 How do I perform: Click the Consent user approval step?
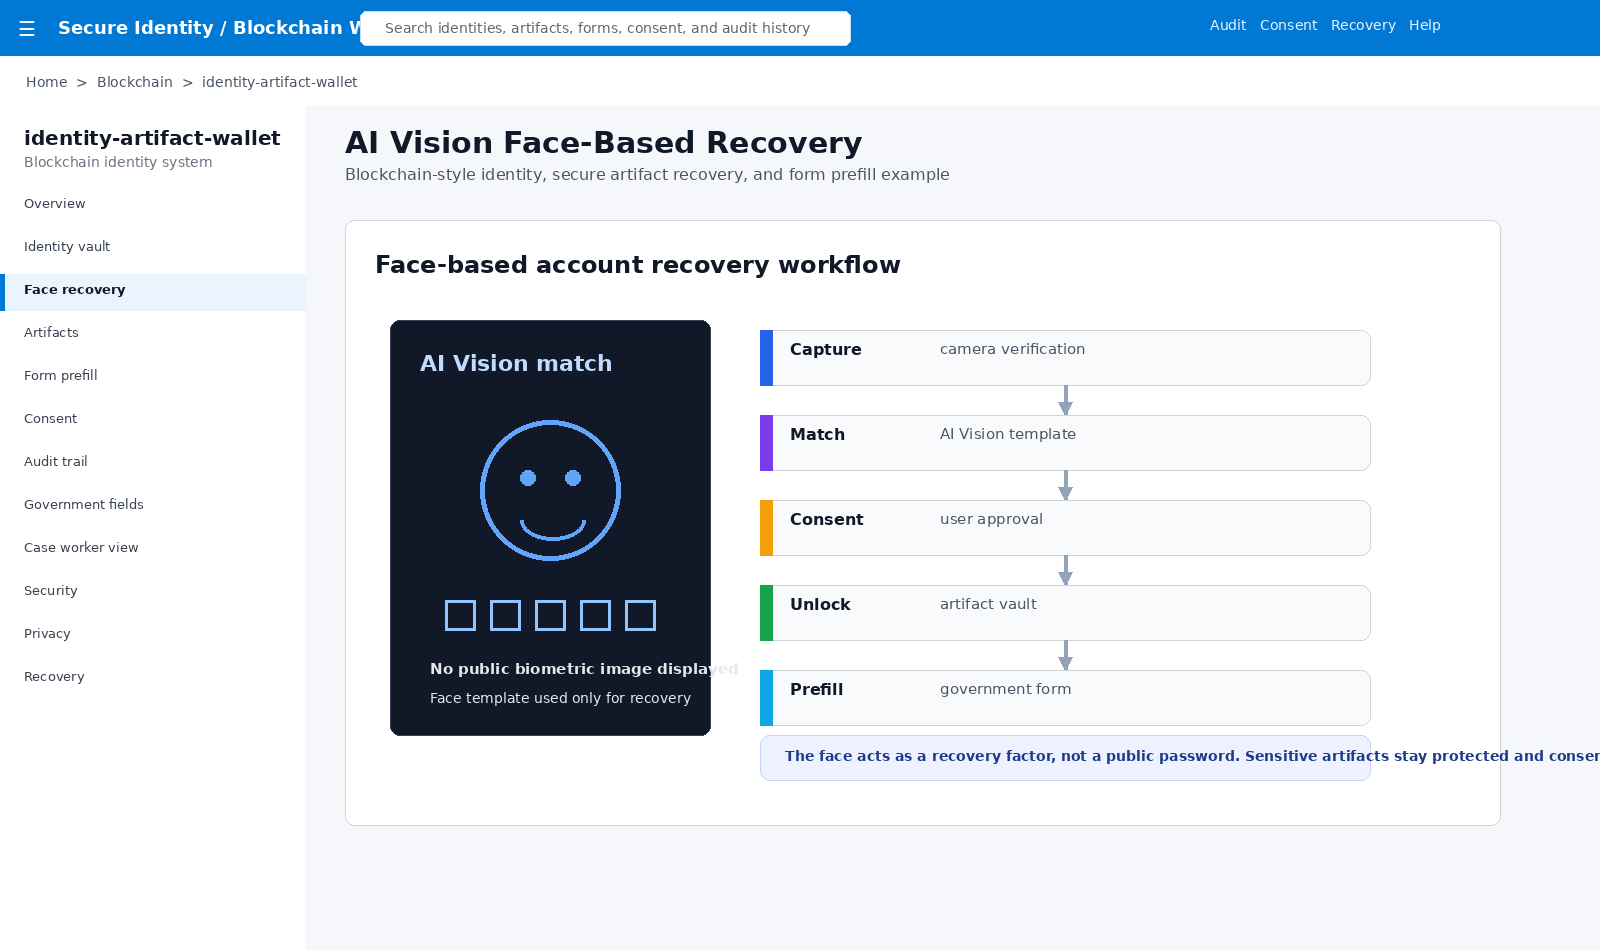point(1065,528)
